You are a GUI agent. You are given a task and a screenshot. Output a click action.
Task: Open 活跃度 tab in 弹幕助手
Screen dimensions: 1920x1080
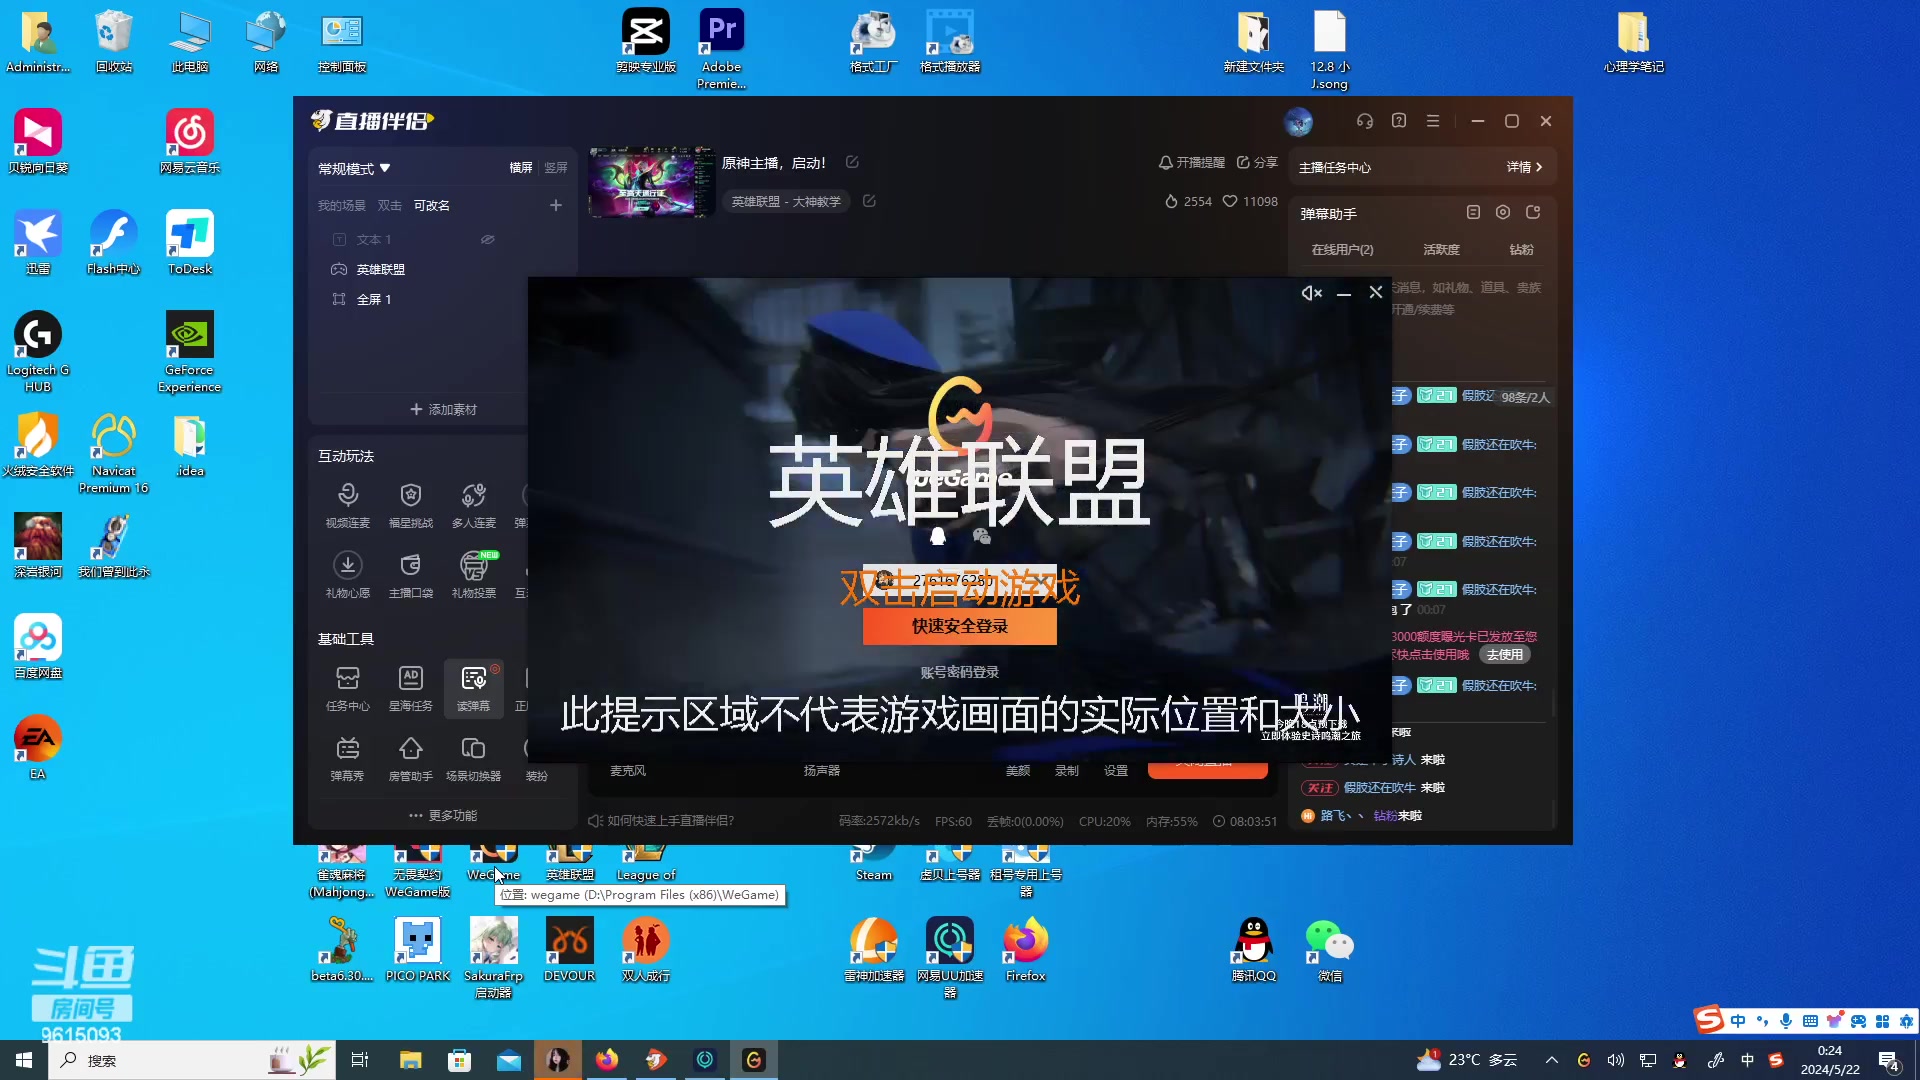coord(1443,249)
